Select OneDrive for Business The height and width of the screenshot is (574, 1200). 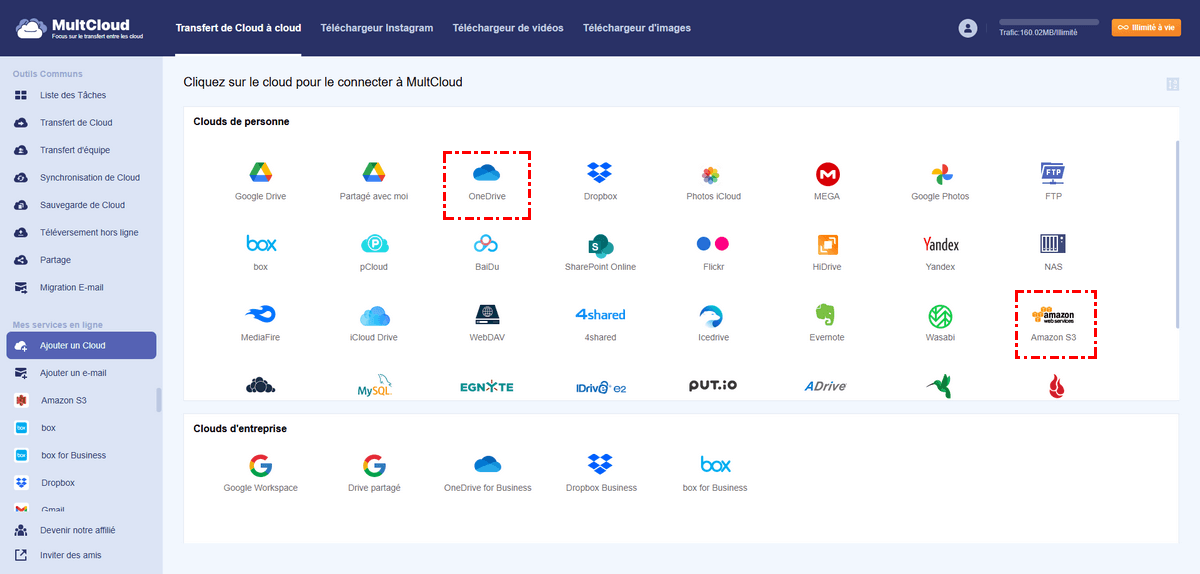(487, 473)
